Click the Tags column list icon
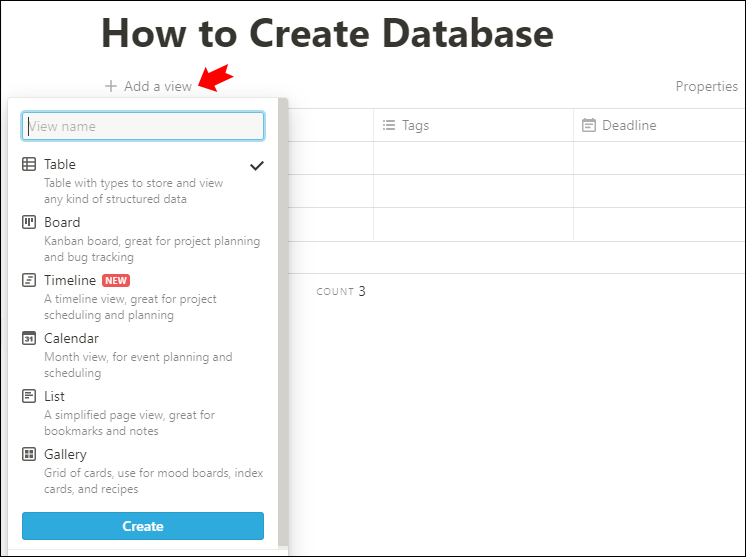Image resolution: width=746 pixels, height=557 pixels. [x=389, y=125]
